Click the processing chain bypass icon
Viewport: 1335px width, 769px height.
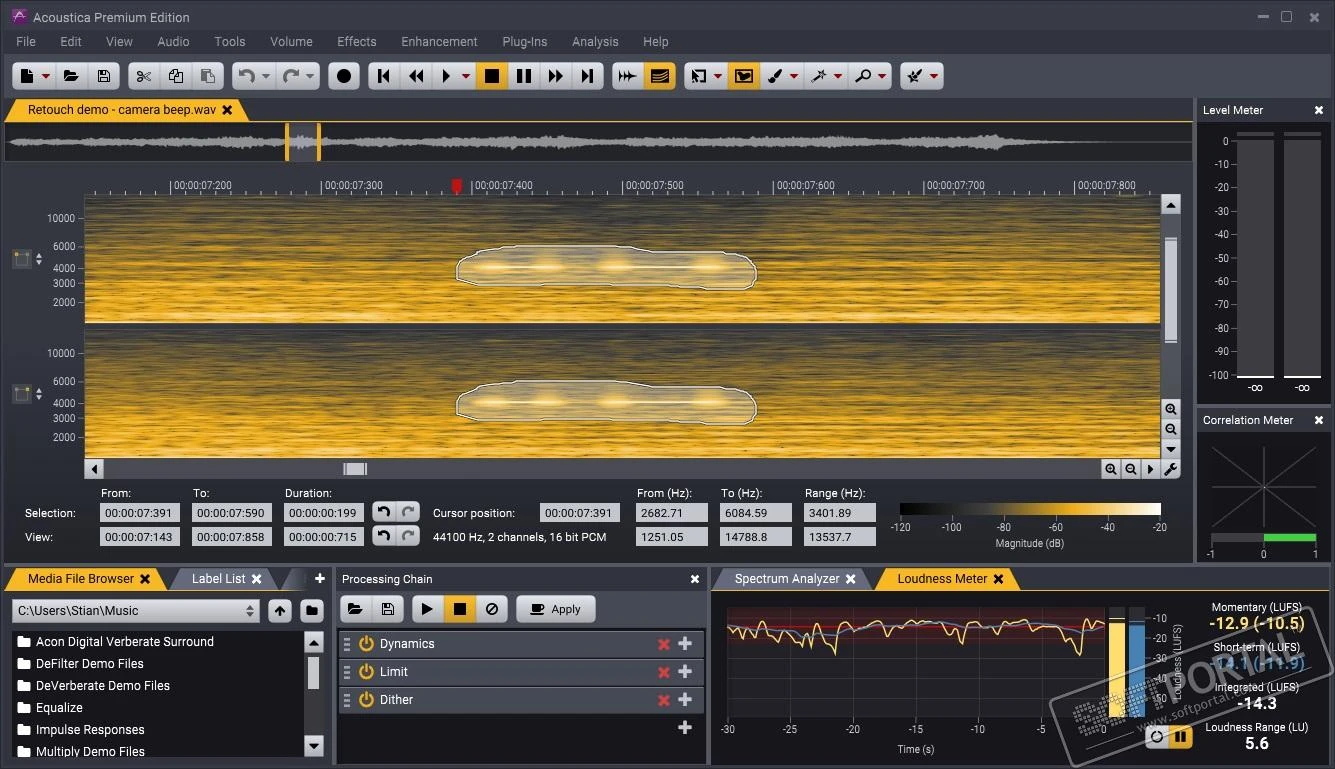pyautogui.click(x=492, y=609)
